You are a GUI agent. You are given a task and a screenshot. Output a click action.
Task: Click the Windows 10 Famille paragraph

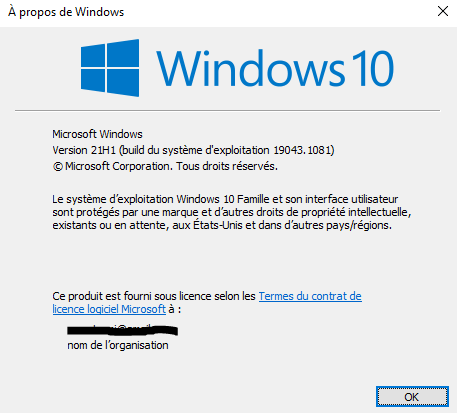(x=232, y=212)
